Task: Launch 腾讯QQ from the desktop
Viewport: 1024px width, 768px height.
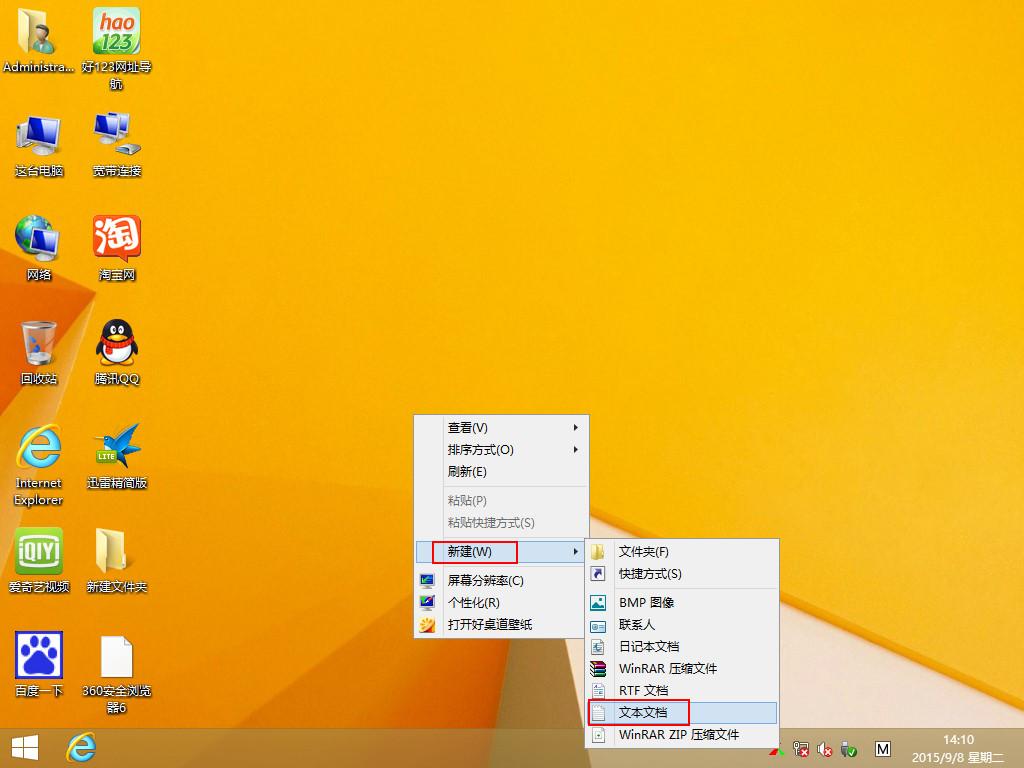Action: click(116, 343)
